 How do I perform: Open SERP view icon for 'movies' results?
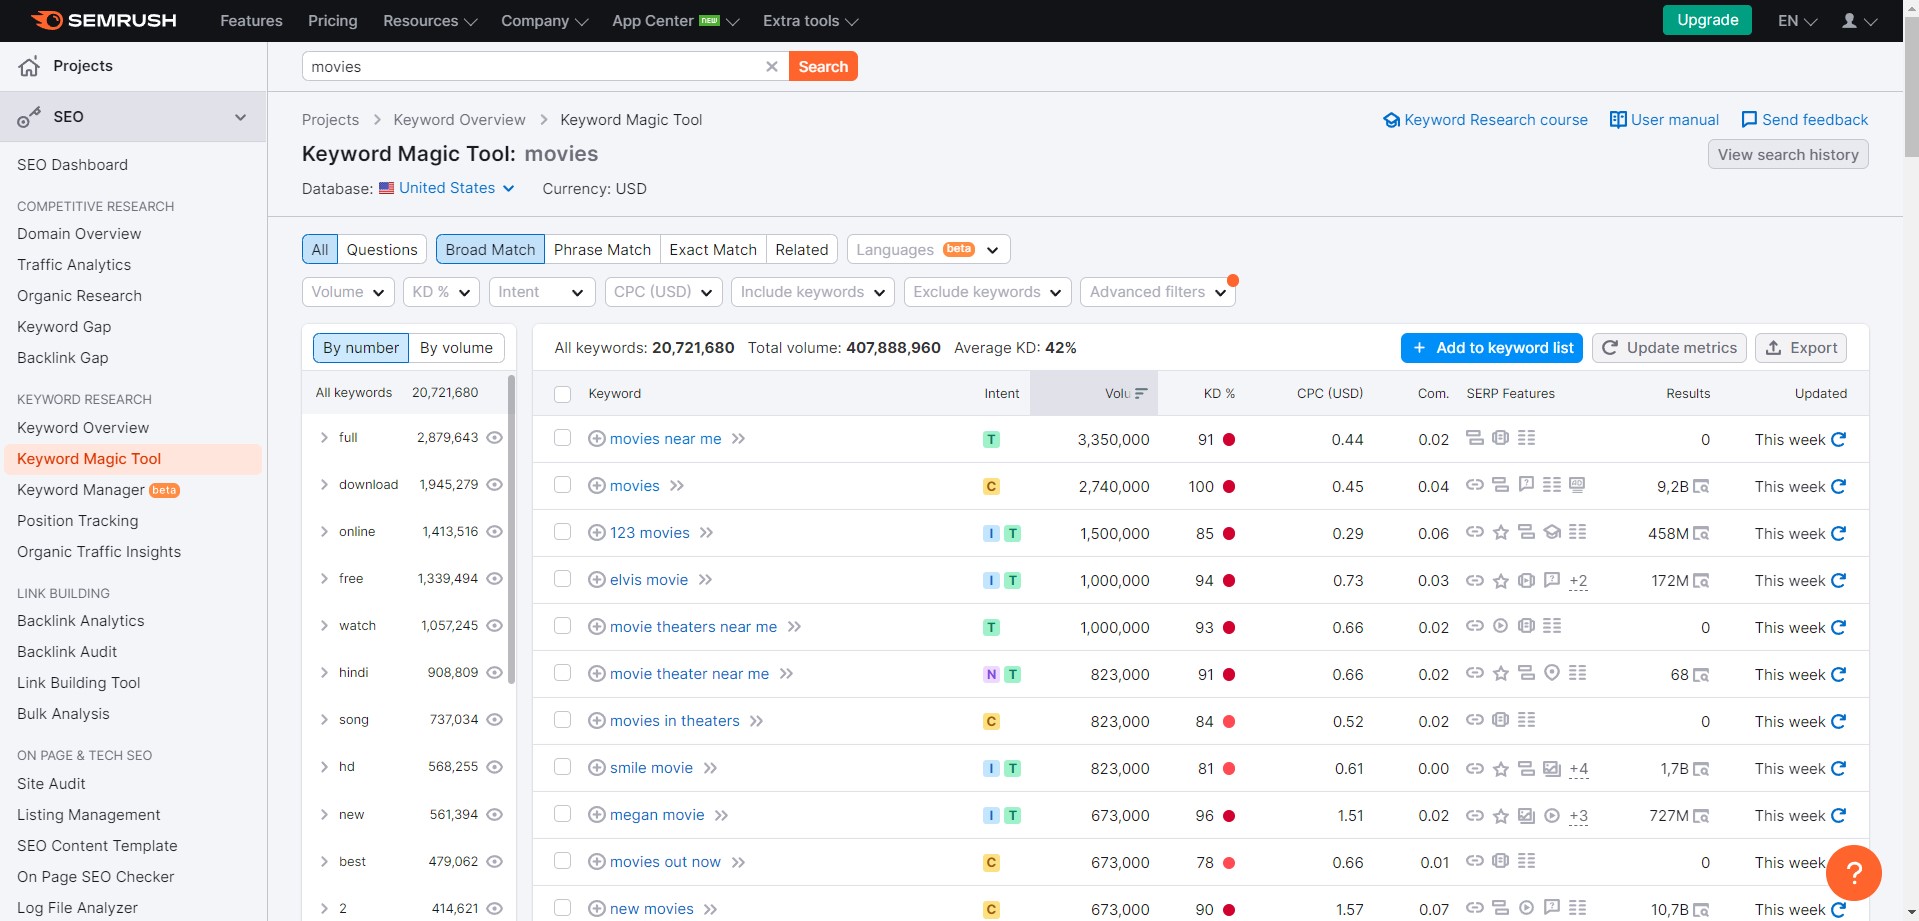1701,487
